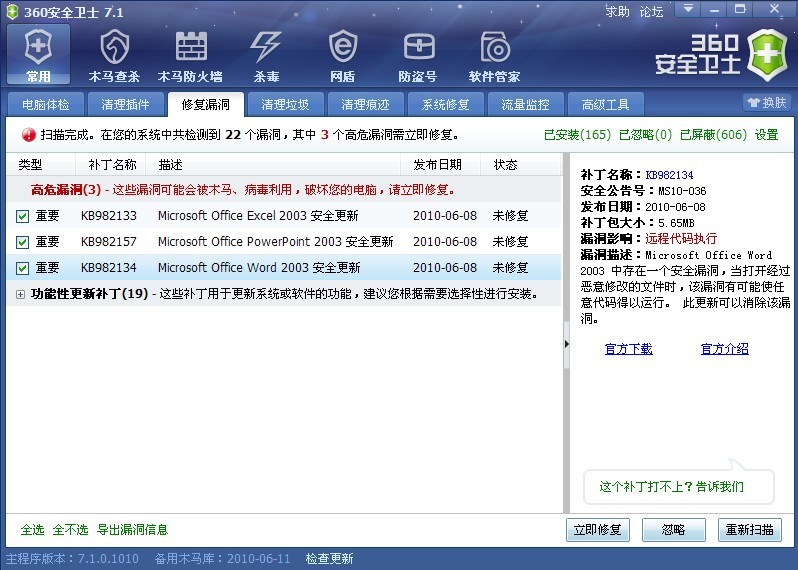Open the 求助 help link

click(x=618, y=11)
